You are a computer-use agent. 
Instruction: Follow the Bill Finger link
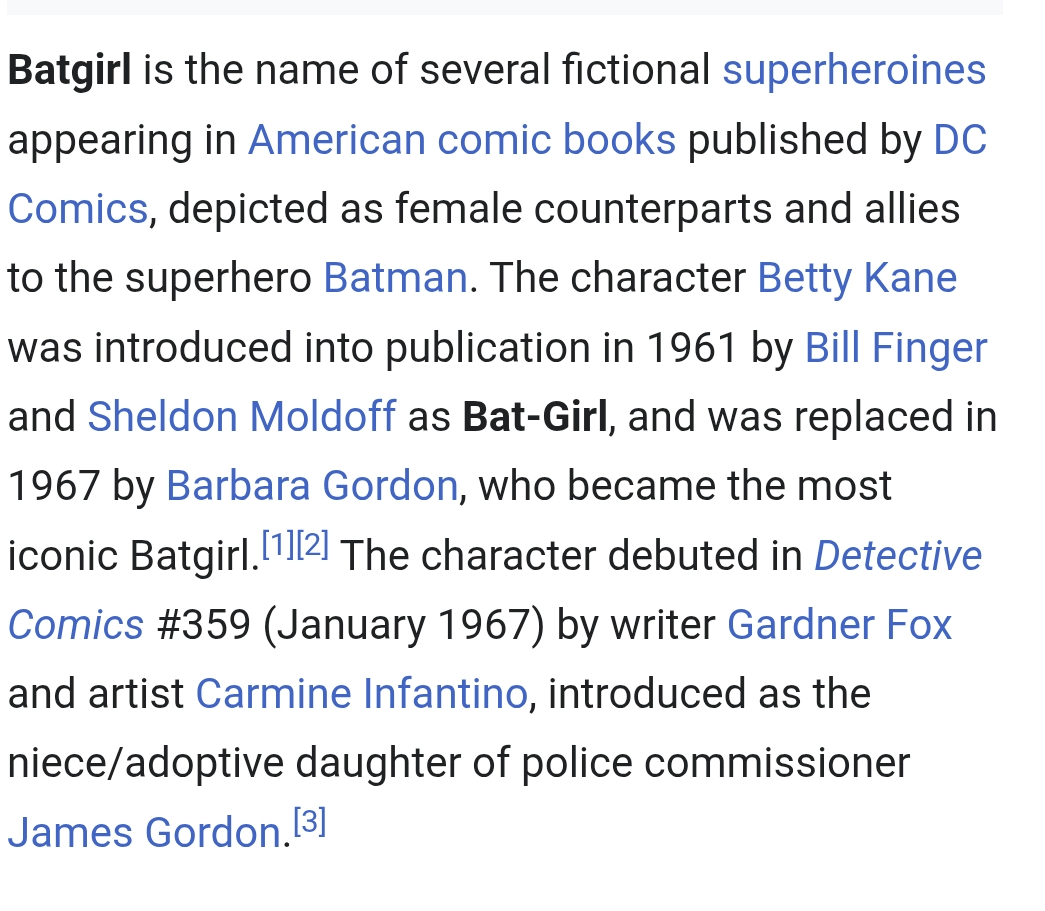(896, 348)
